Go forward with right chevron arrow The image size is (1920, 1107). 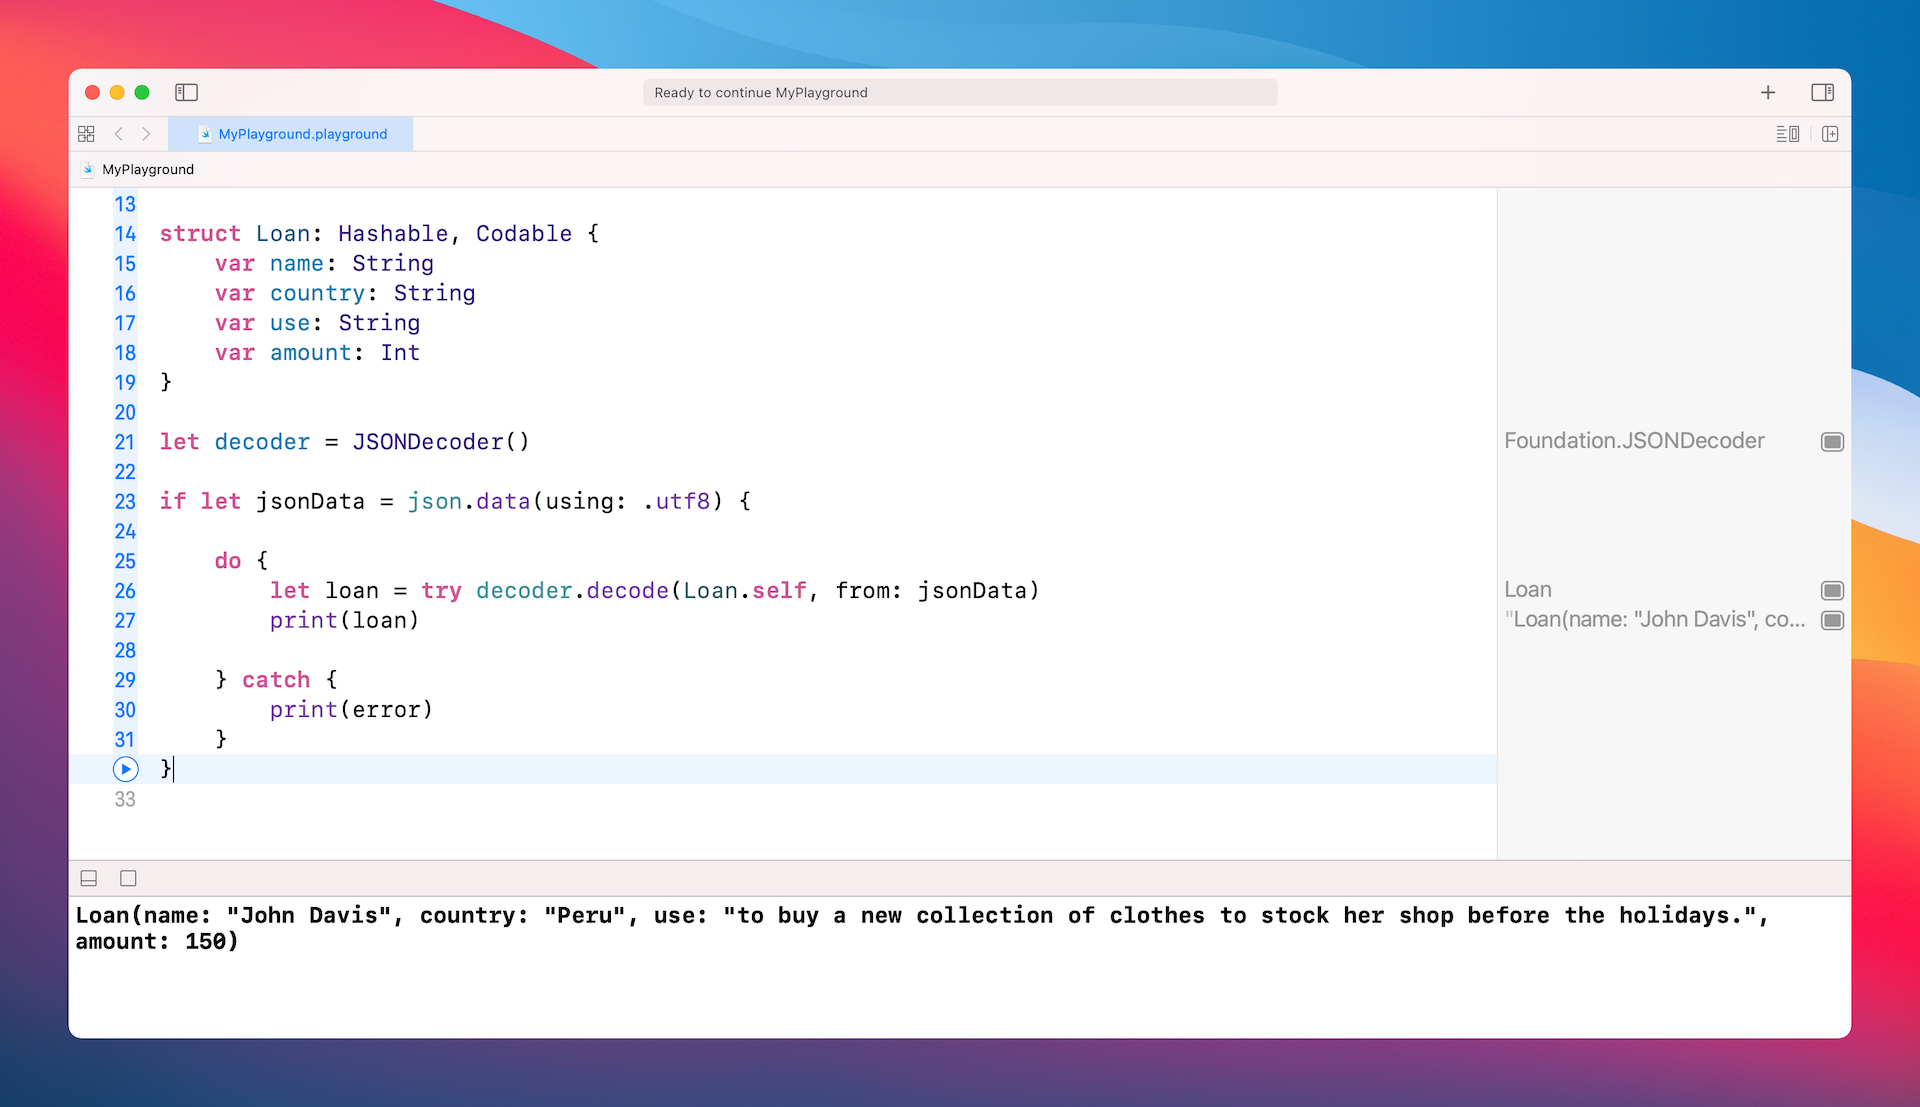[x=146, y=134]
